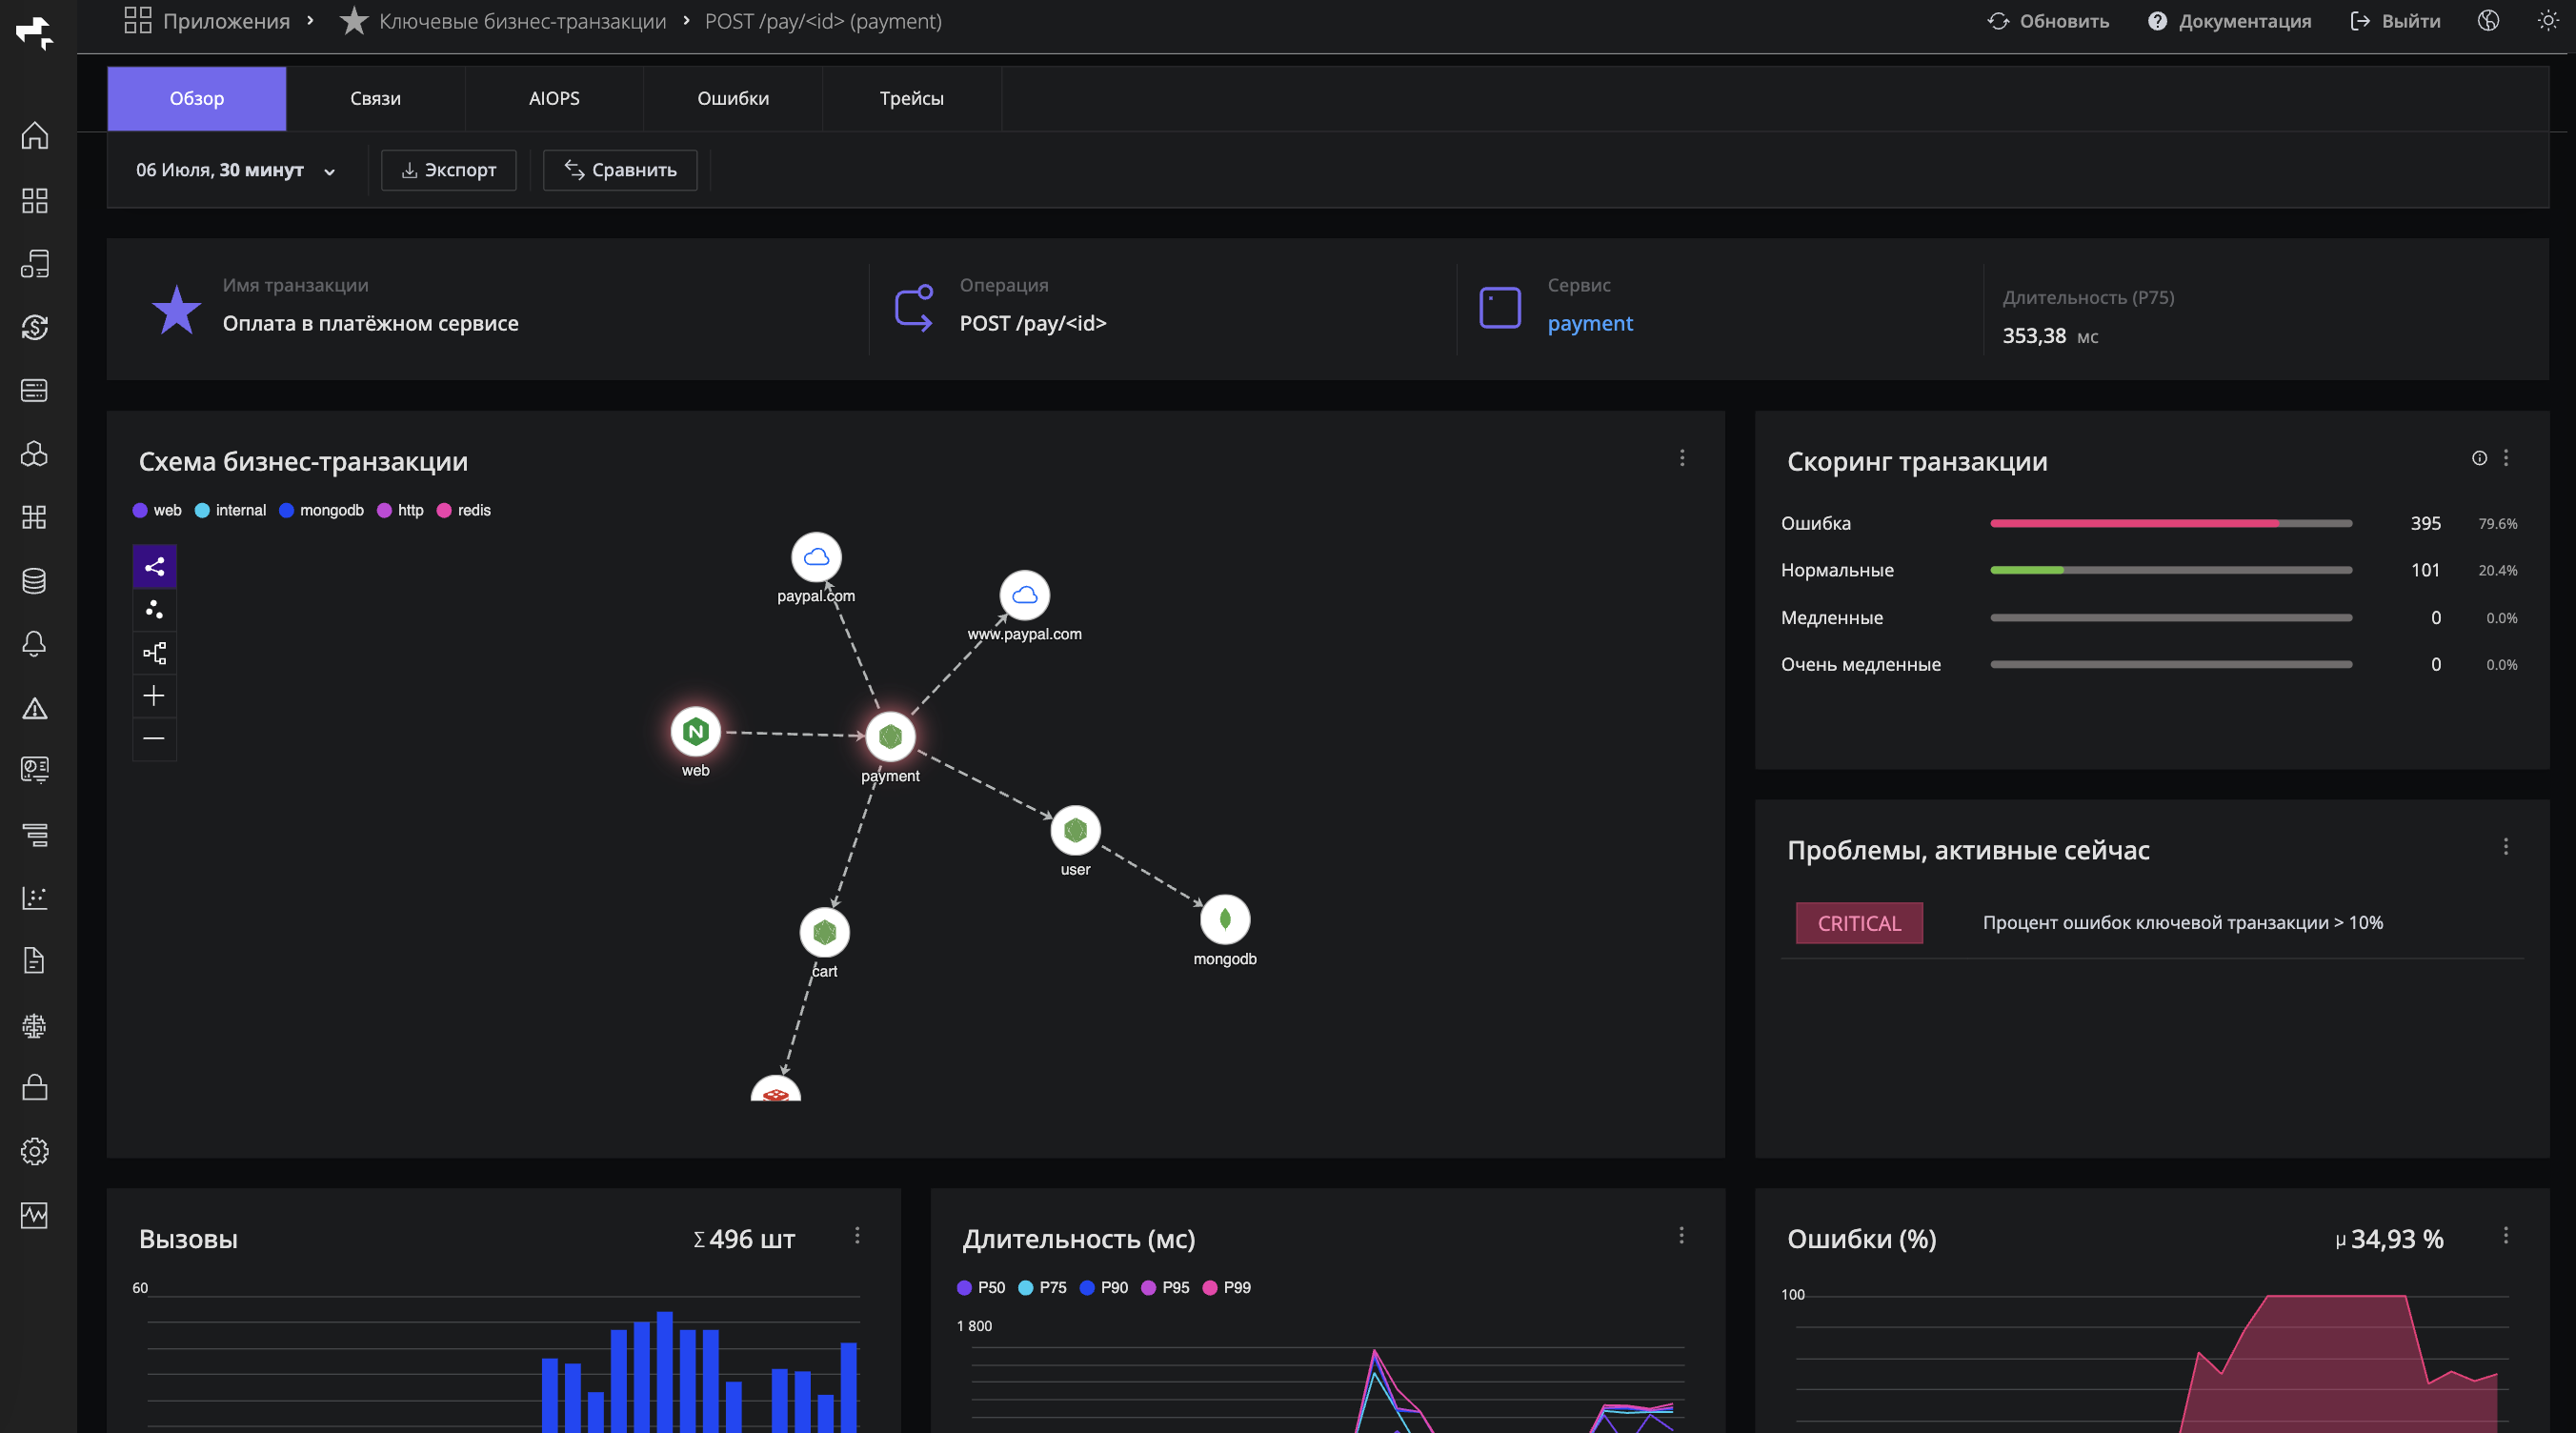
Task: Expand the Вызовы panel three-dot menu
Action: [x=857, y=1236]
